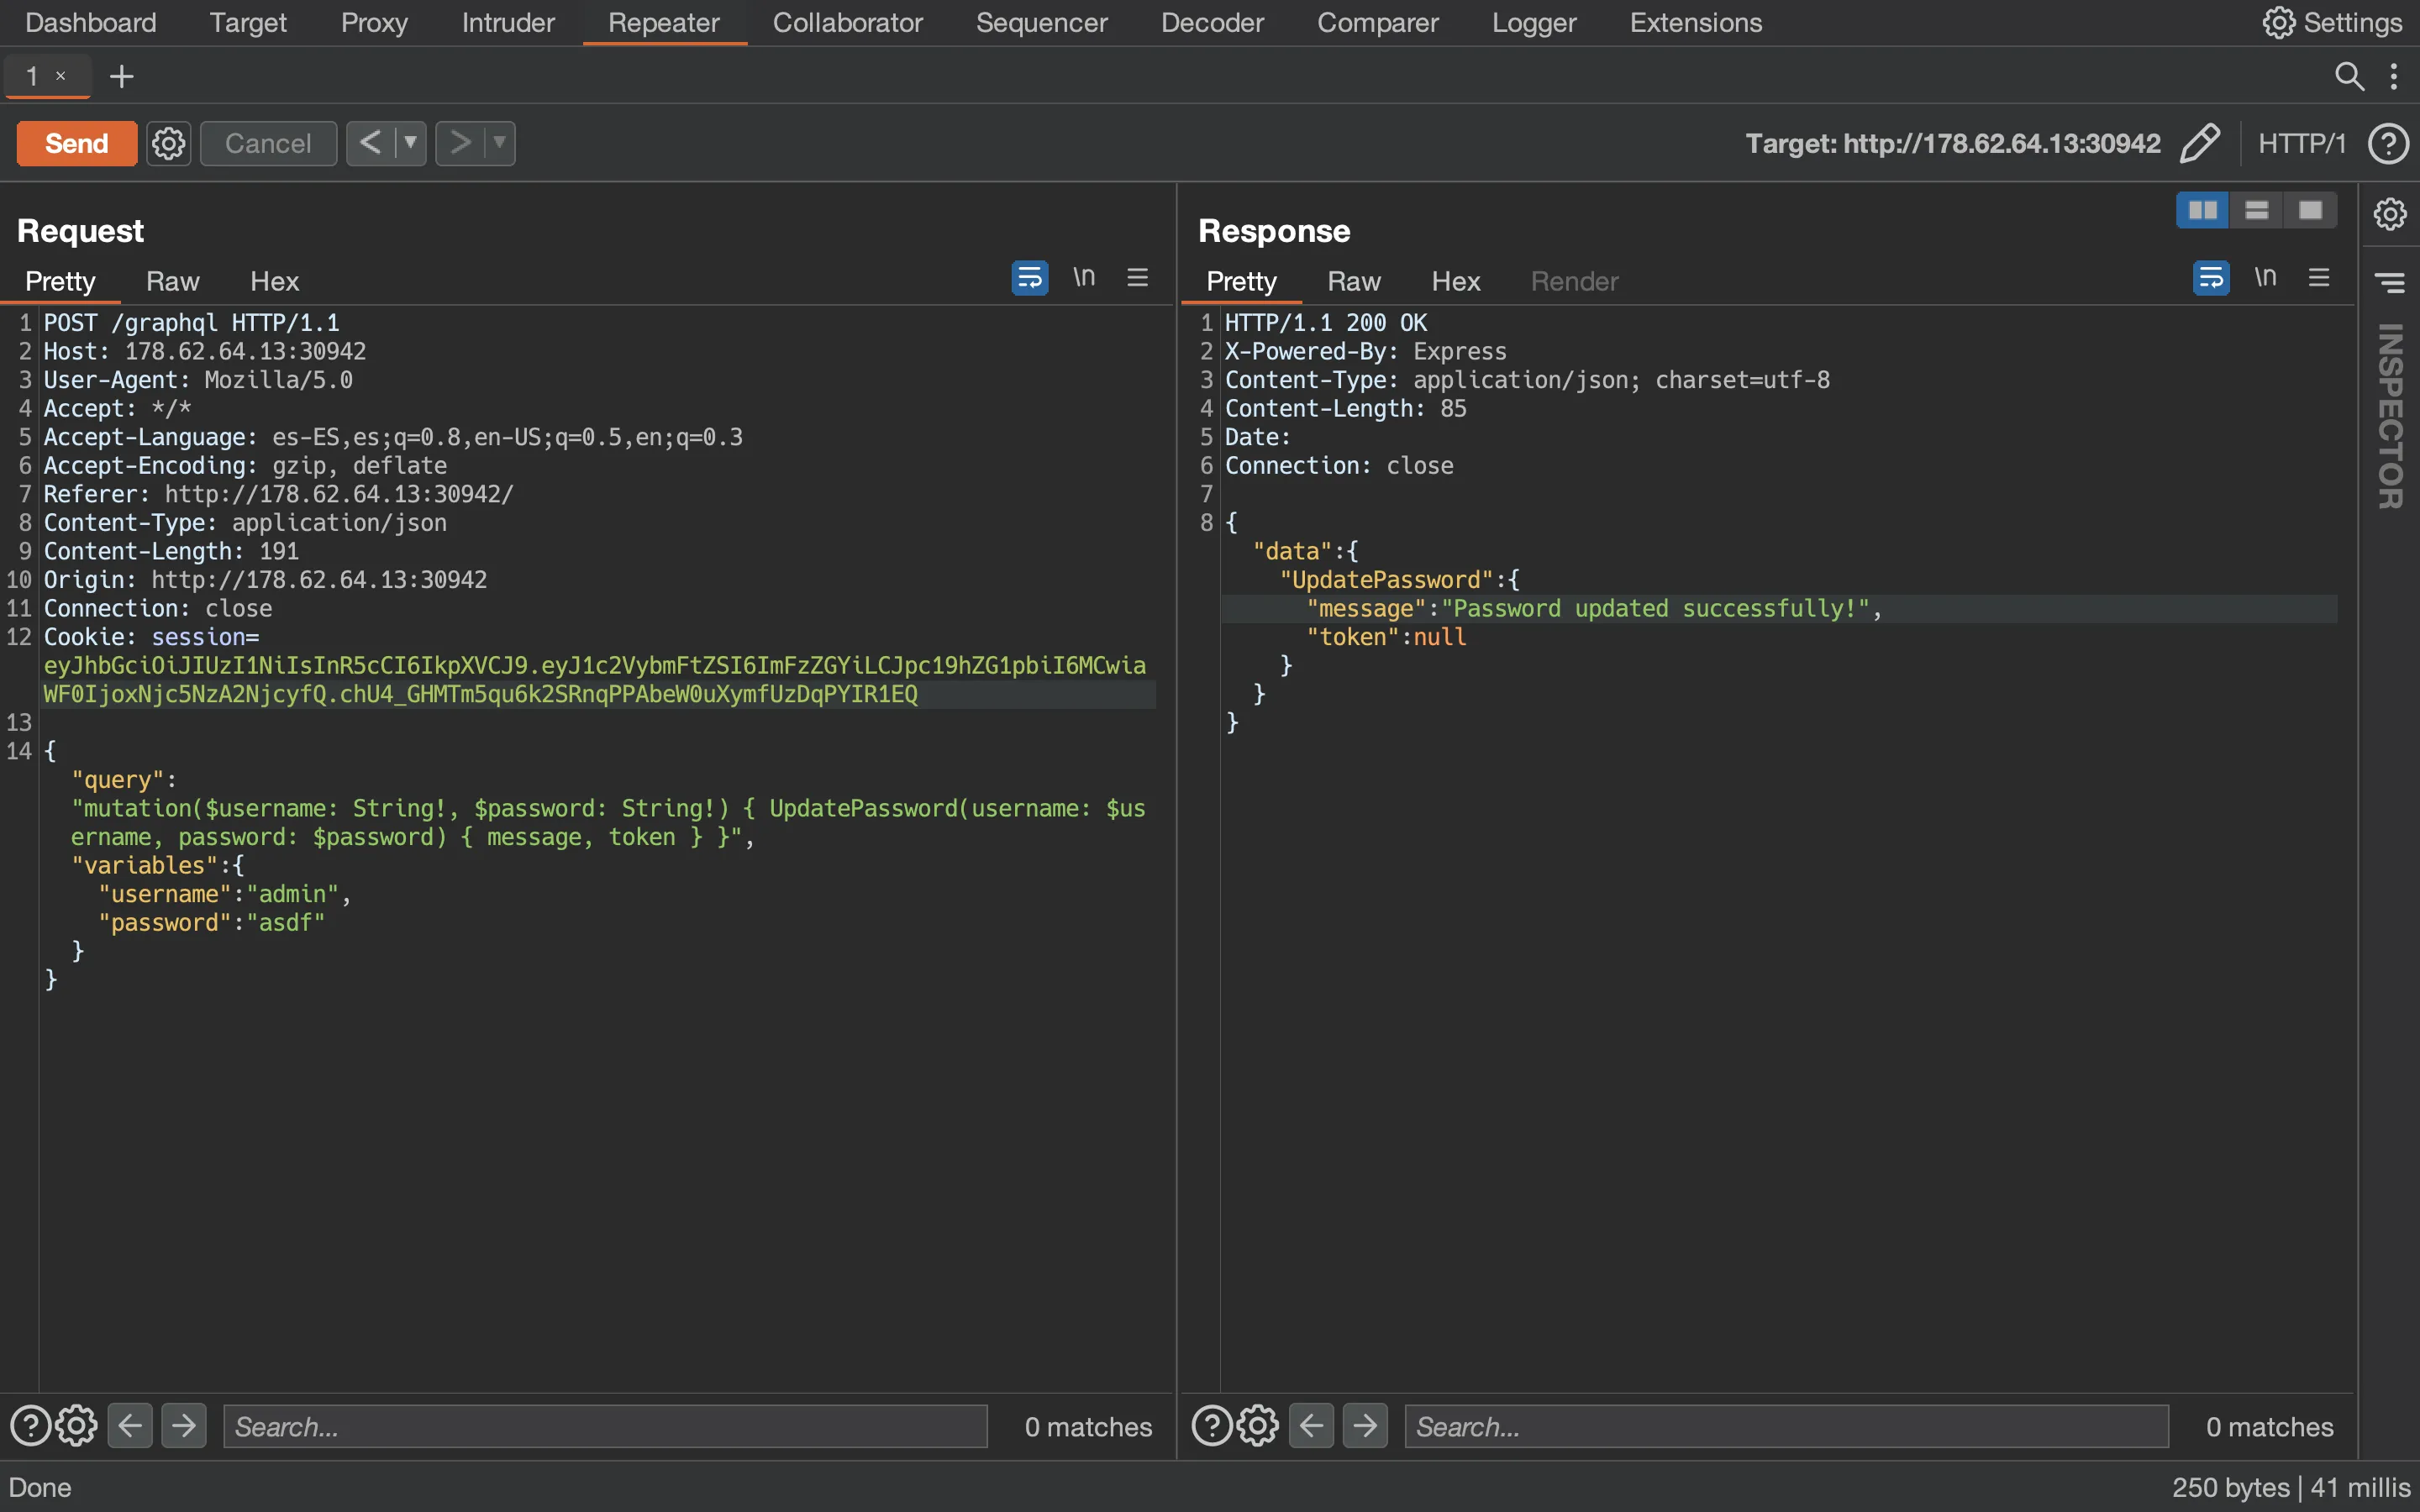Viewport: 2420px width, 1512px height.
Task: Switch to the Target tab
Action: (248, 22)
